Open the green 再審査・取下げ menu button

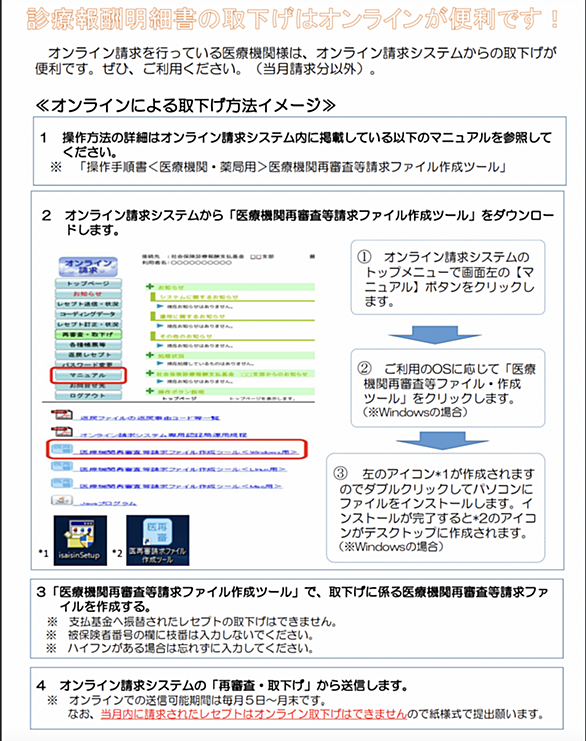point(88,335)
